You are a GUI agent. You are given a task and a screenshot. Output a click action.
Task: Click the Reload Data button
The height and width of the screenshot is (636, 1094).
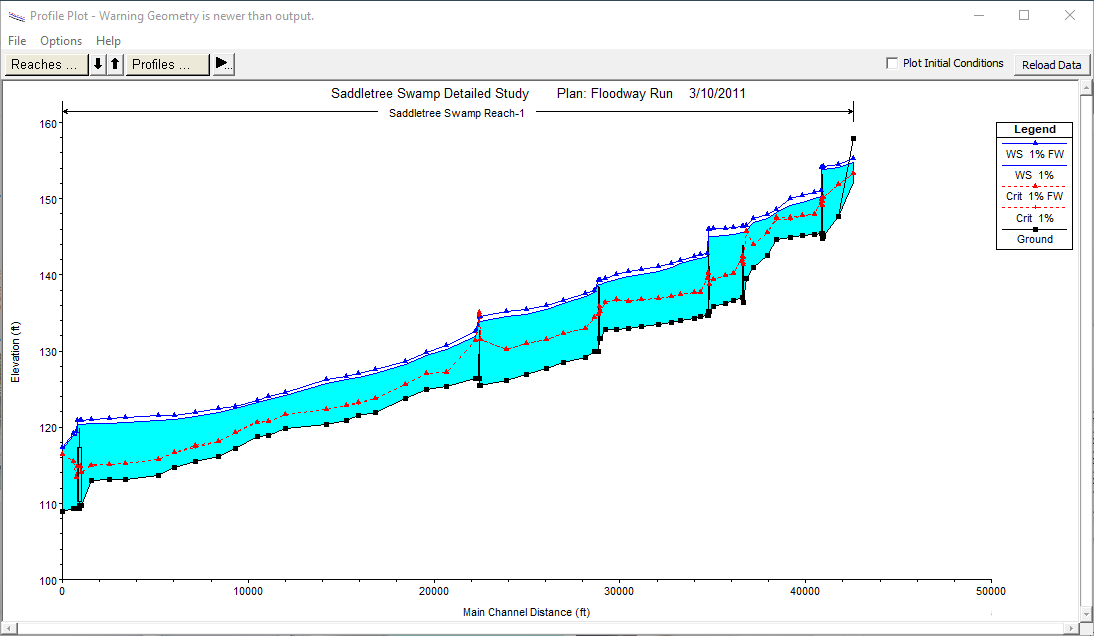pyautogui.click(x=1051, y=64)
